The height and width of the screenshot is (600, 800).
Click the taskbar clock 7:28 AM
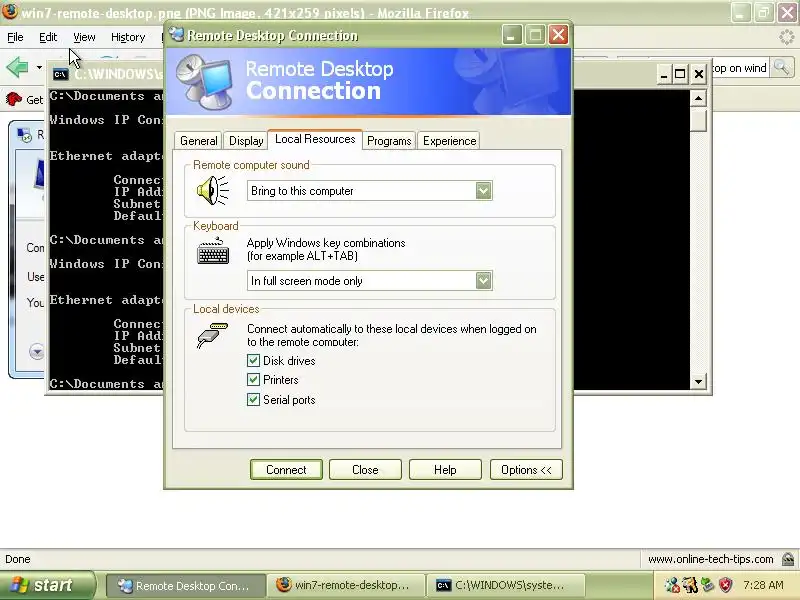[x=763, y=585]
